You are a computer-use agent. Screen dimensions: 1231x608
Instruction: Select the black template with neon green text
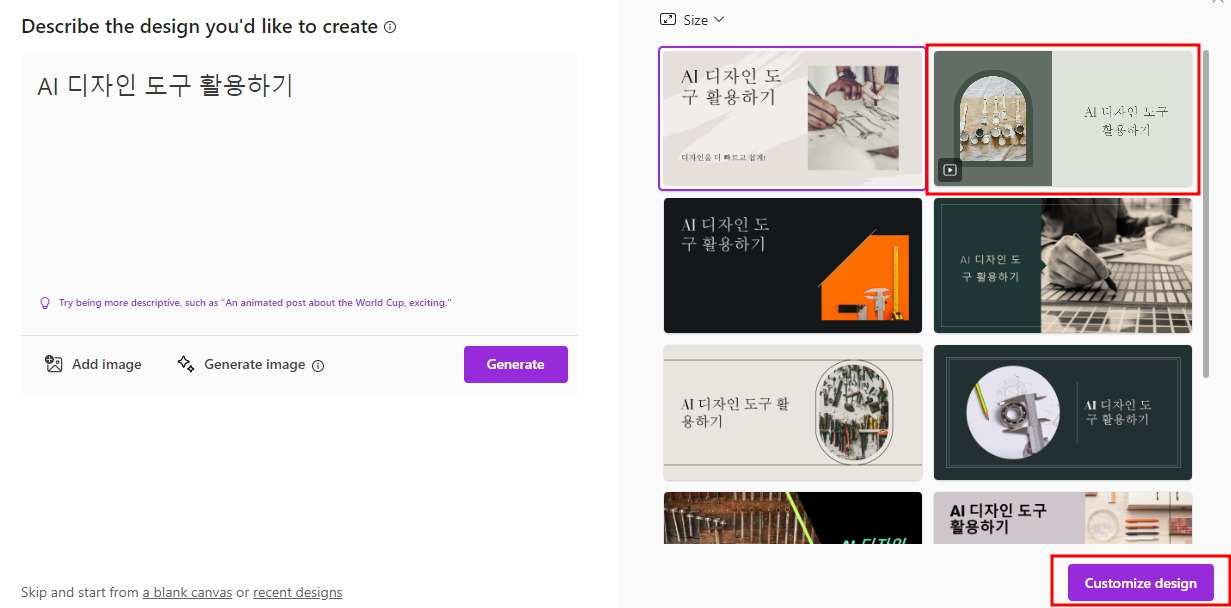tap(793, 518)
